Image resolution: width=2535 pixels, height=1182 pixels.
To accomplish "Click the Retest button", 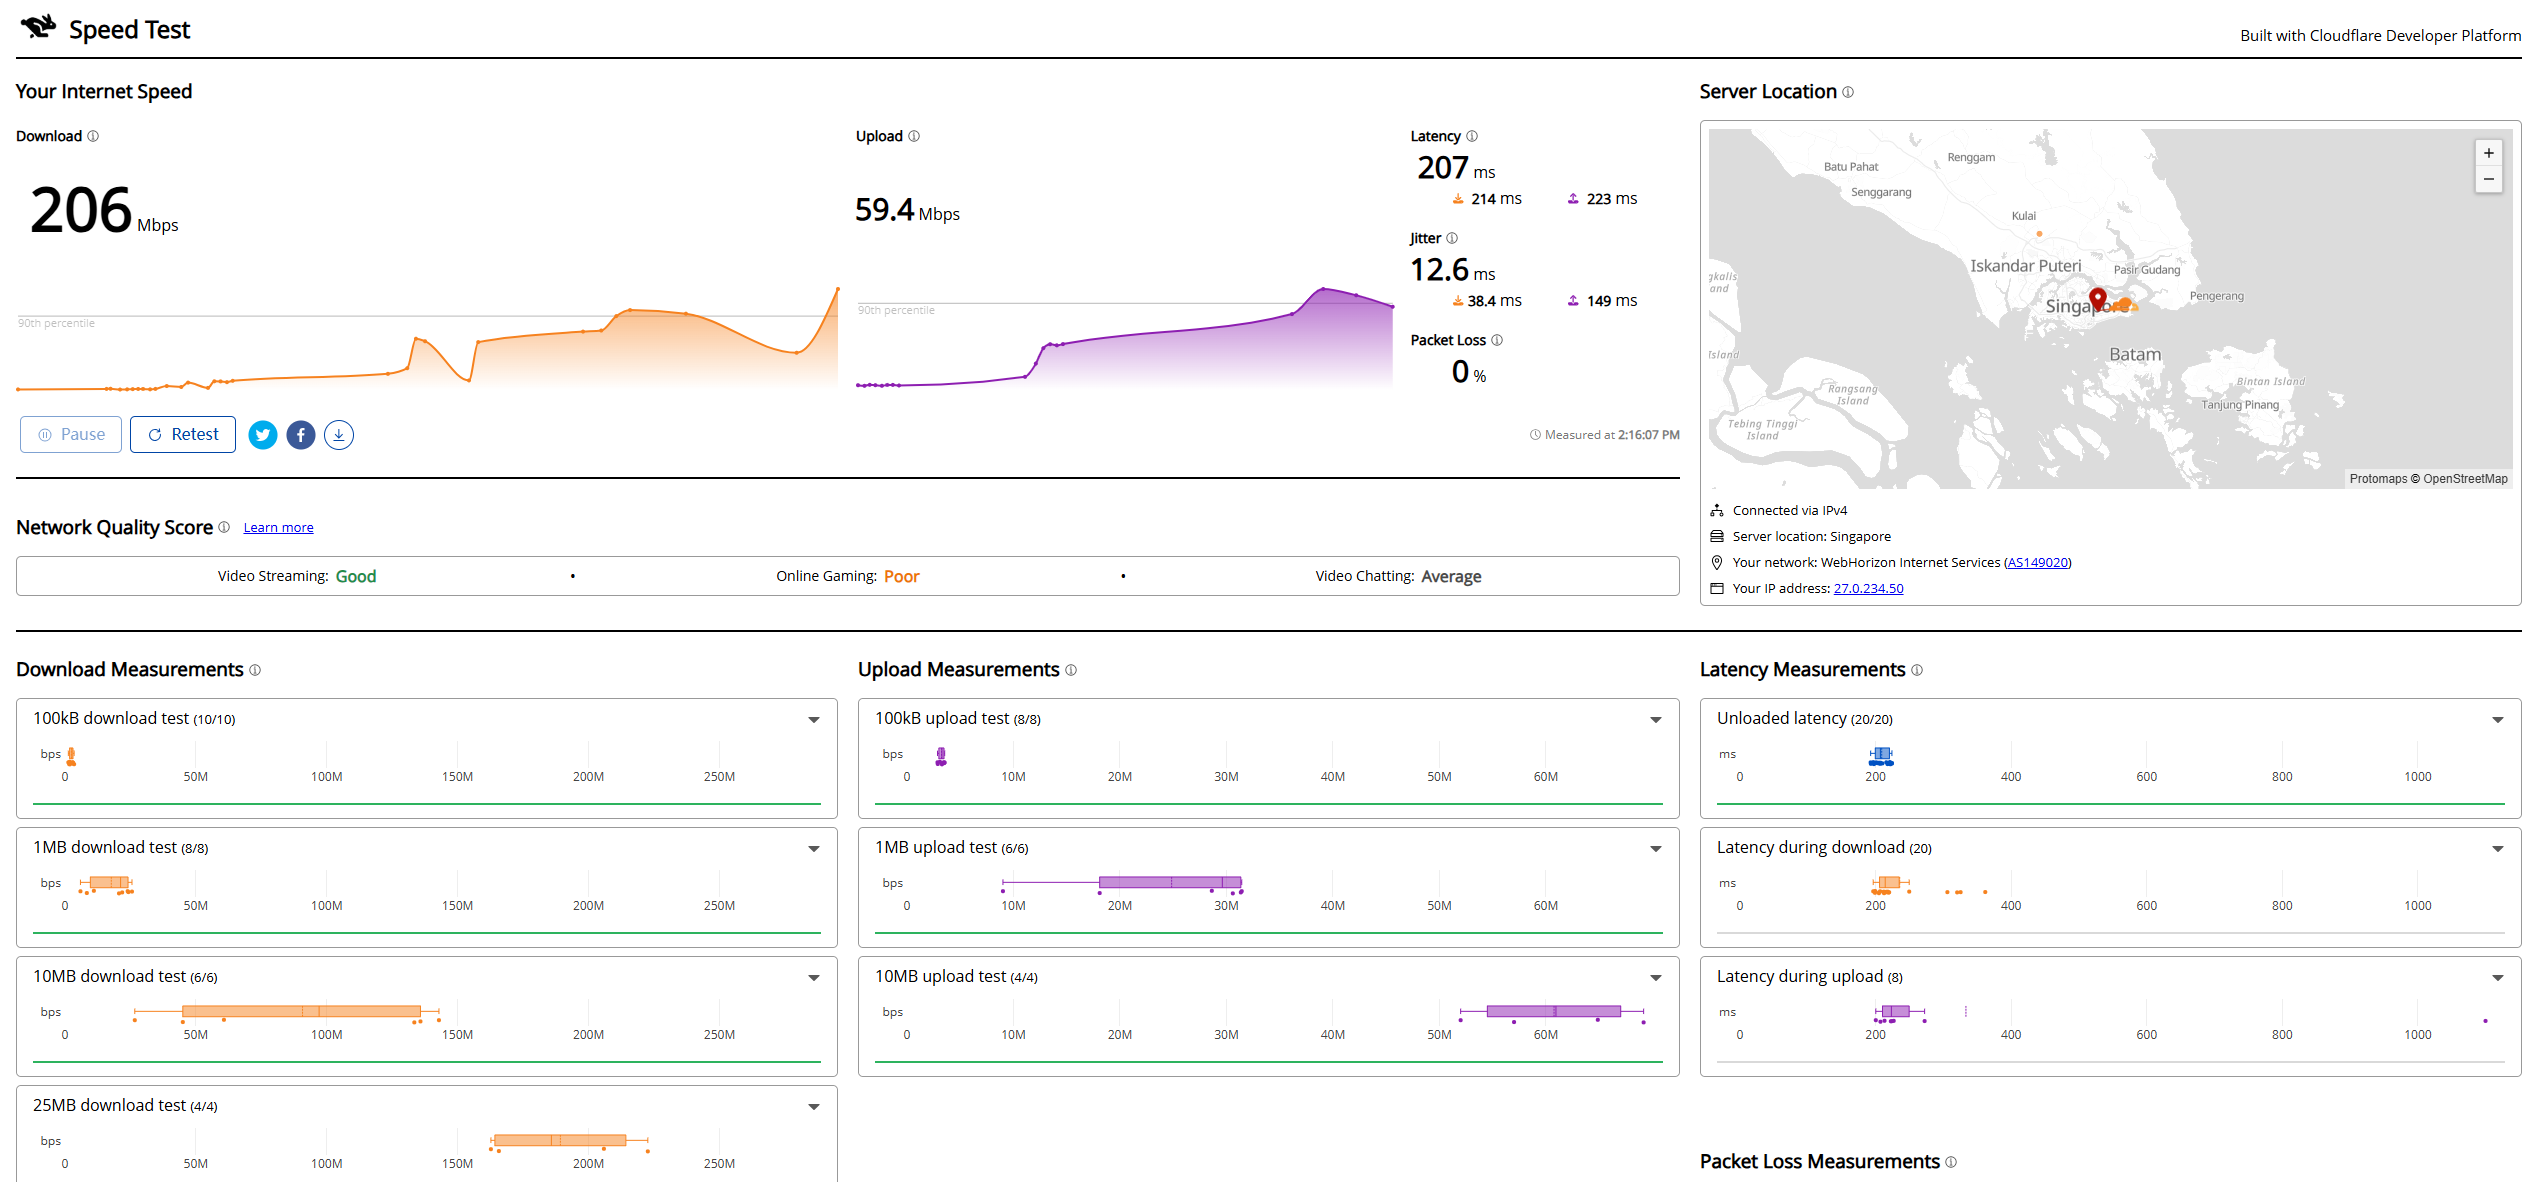I will pyautogui.click(x=183, y=435).
